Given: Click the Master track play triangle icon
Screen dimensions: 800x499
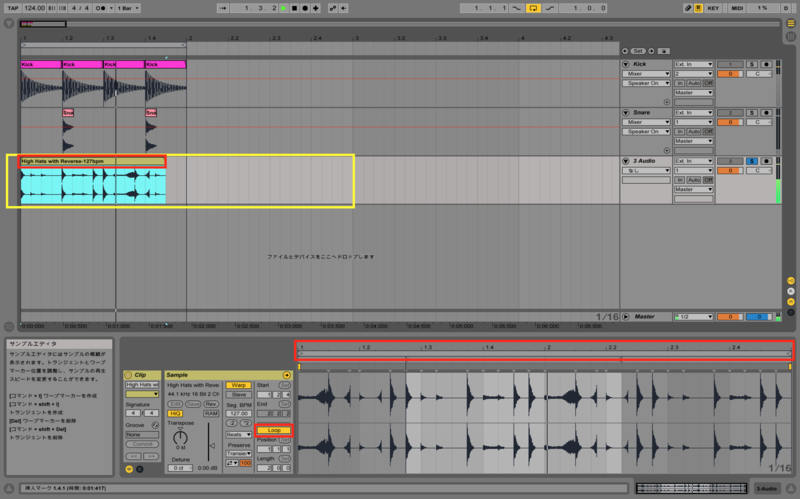Looking at the screenshot, I should coord(626,317).
